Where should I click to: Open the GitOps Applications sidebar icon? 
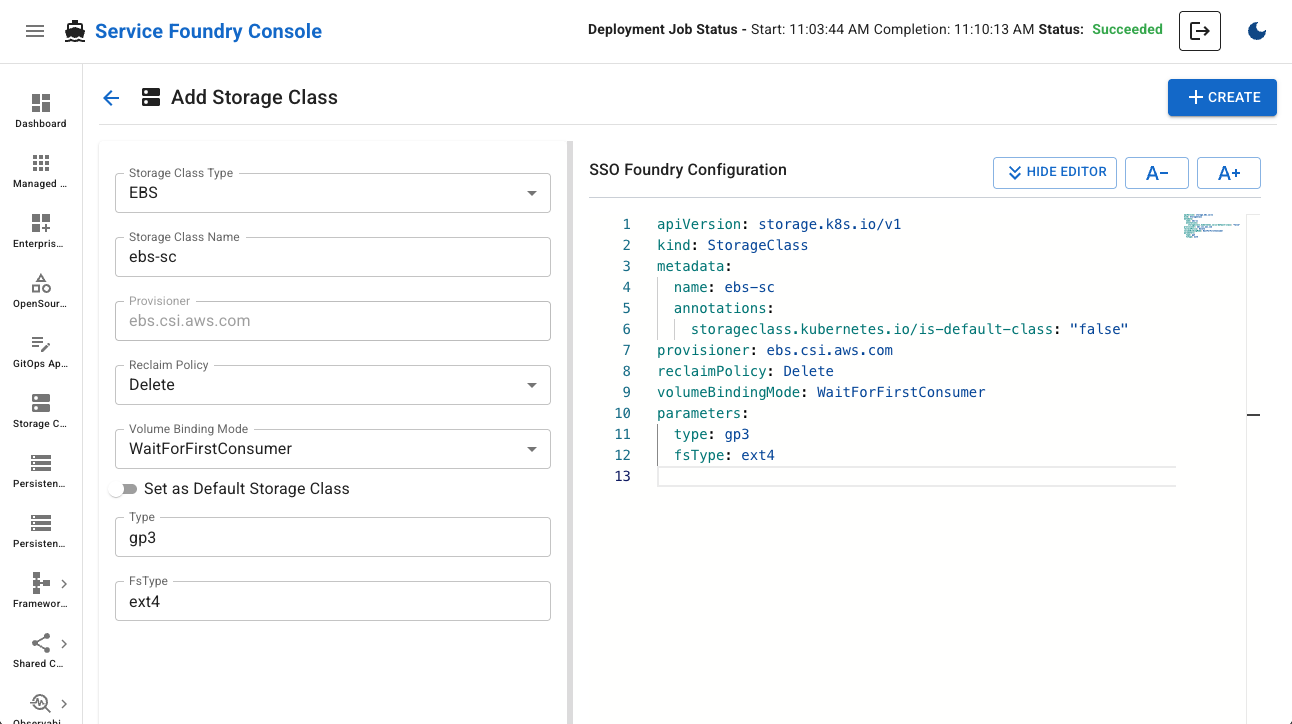(40, 349)
